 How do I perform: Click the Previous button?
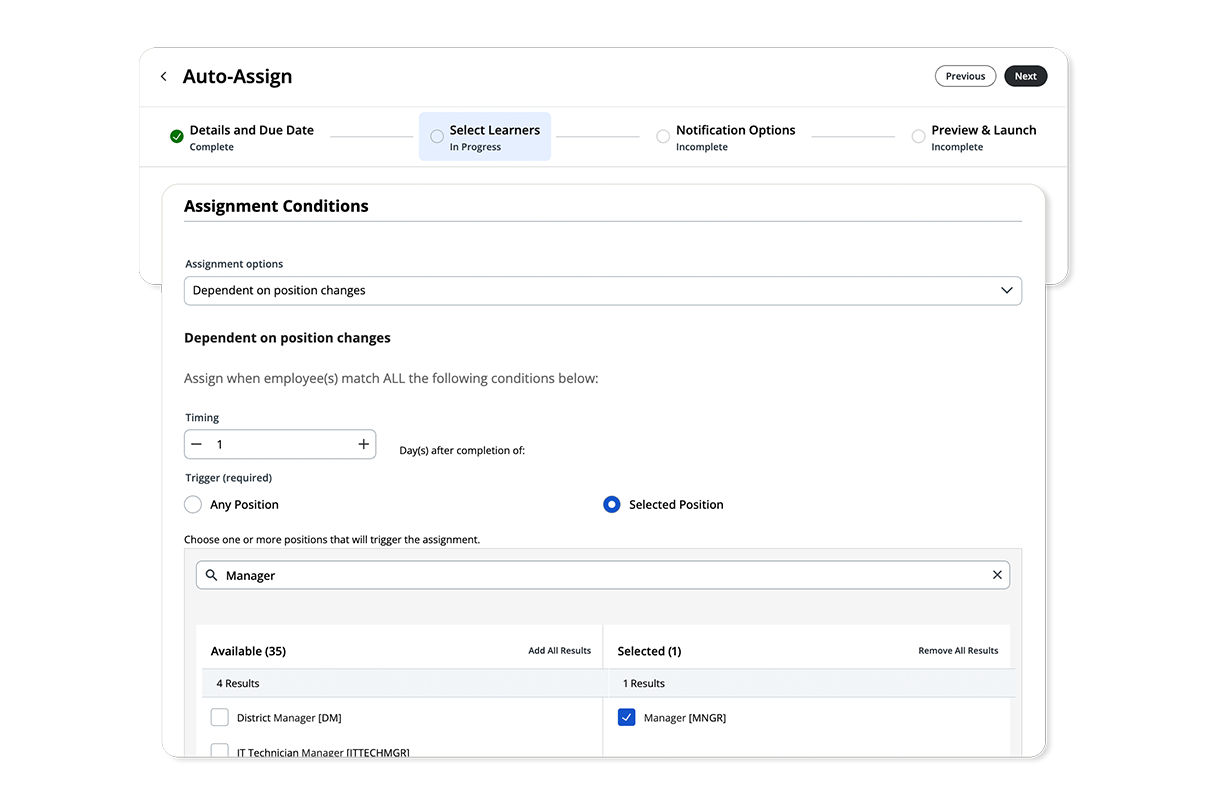pyautogui.click(x=965, y=76)
